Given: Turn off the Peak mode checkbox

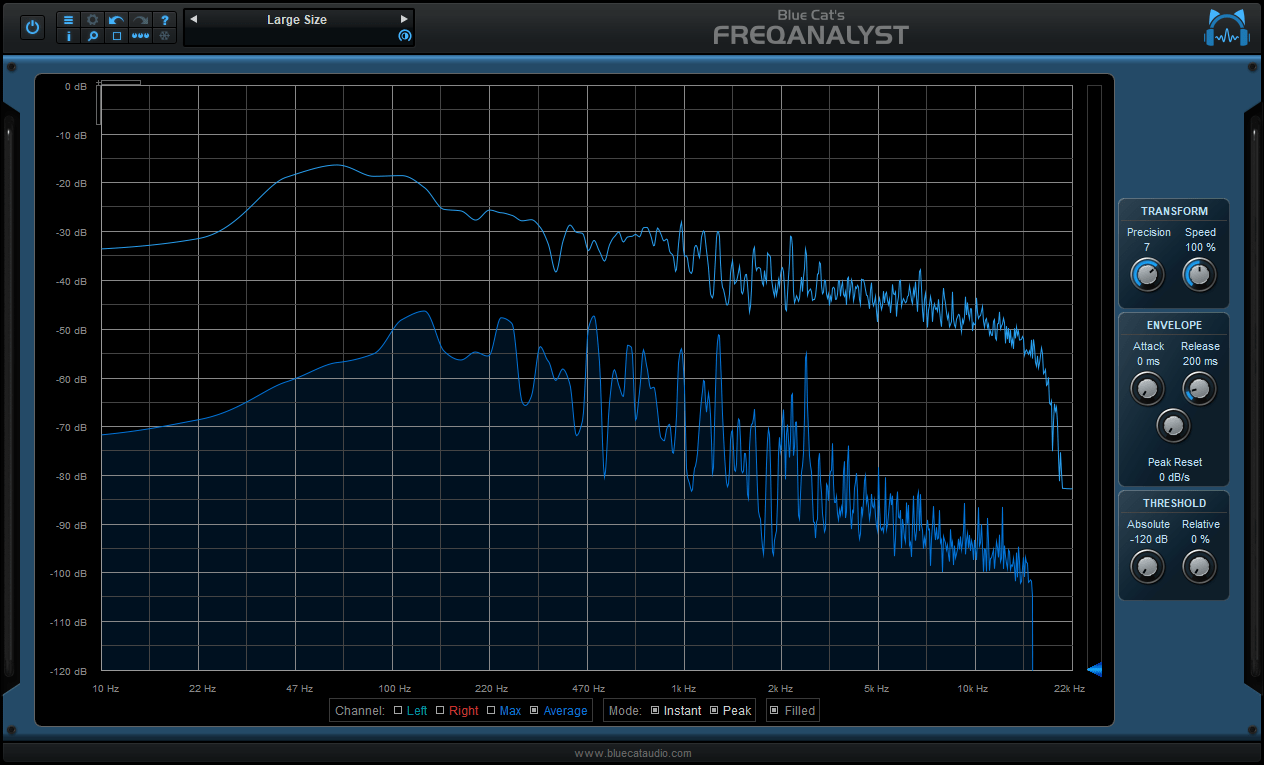Looking at the screenshot, I should pos(714,711).
